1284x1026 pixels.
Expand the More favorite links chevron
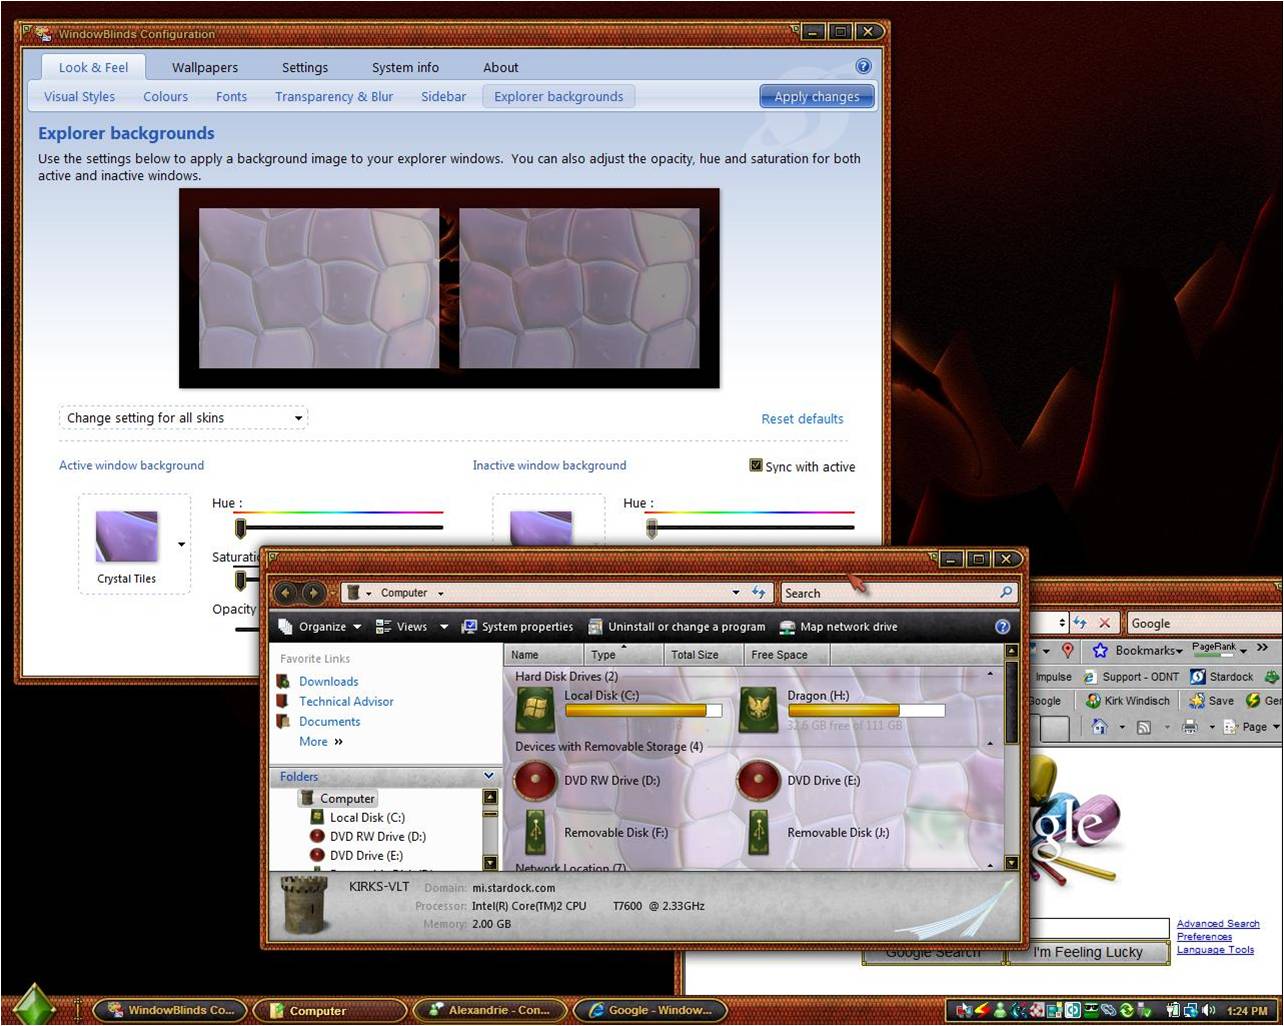[x=338, y=742]
